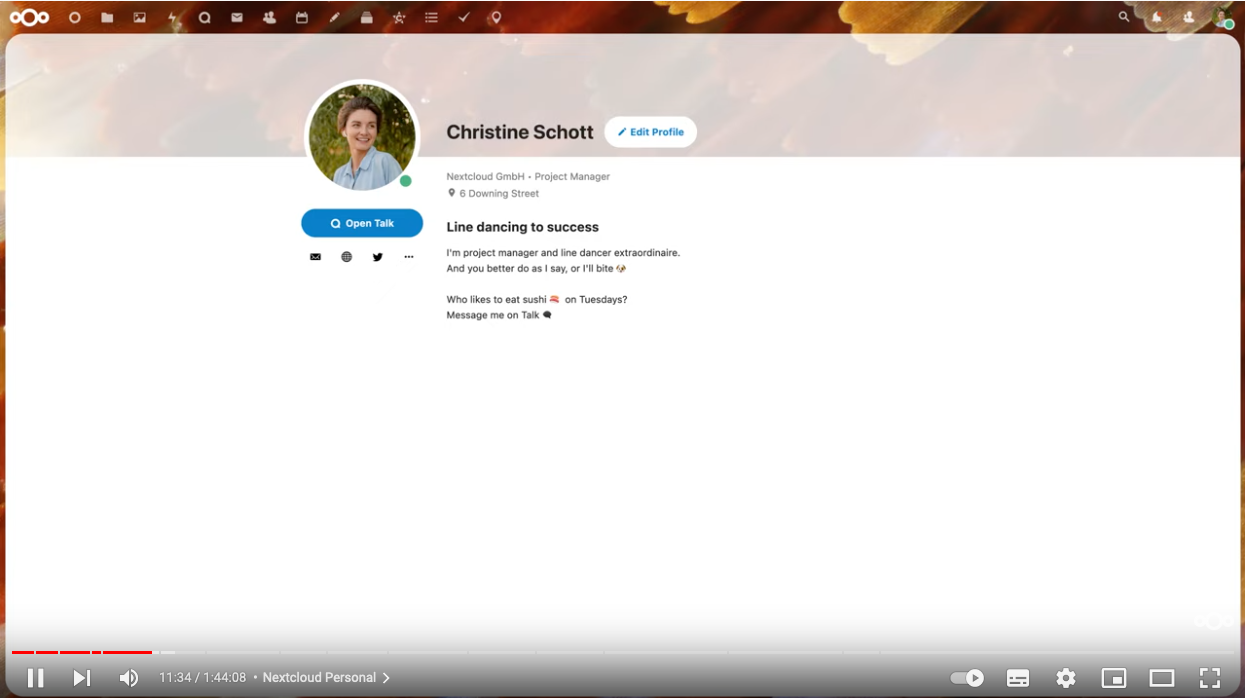This screenshot has width=1245, height=698.
Task: Click Christine Schott's large profile photo
Action: (362, 137)
